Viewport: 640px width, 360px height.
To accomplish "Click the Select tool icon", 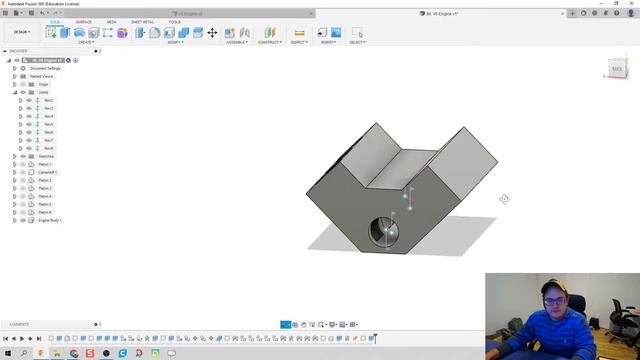I will tap(357, 32).
